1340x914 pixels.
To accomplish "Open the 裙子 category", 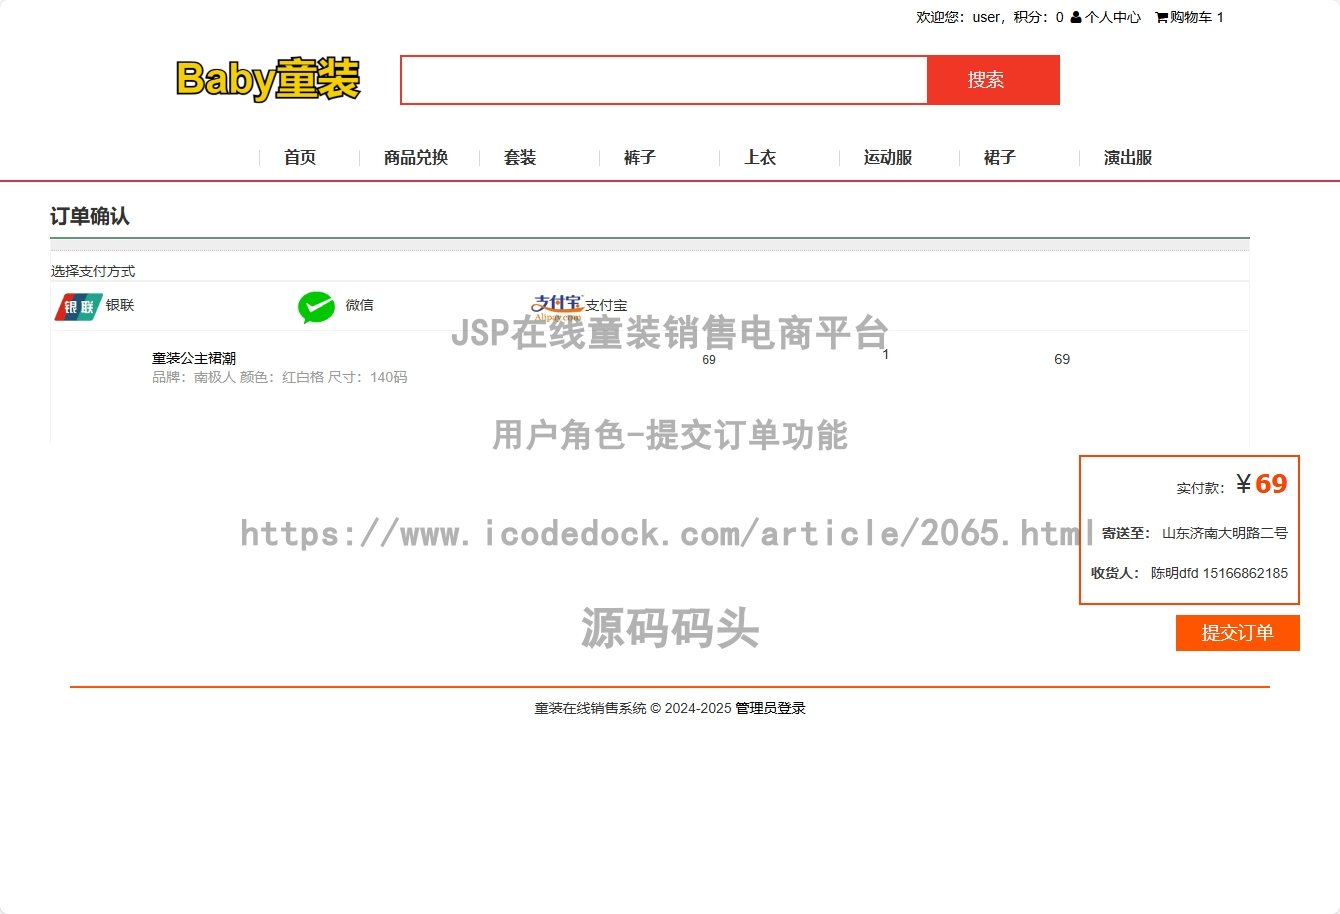I will coord(1000,157).
